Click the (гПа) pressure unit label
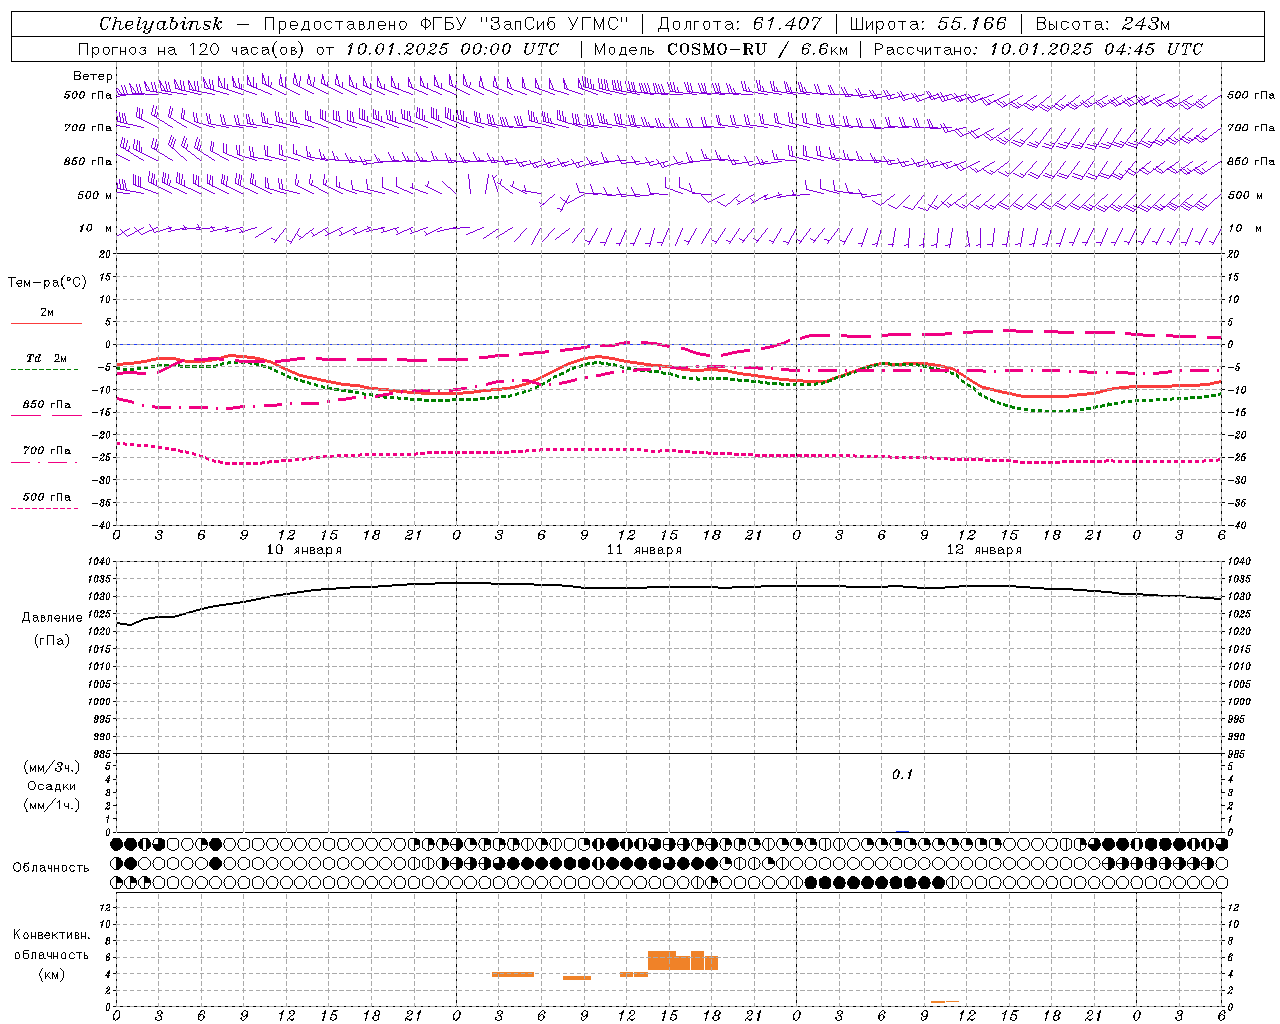Screen dimensions: 1280x1024 (x=52, y=641)
